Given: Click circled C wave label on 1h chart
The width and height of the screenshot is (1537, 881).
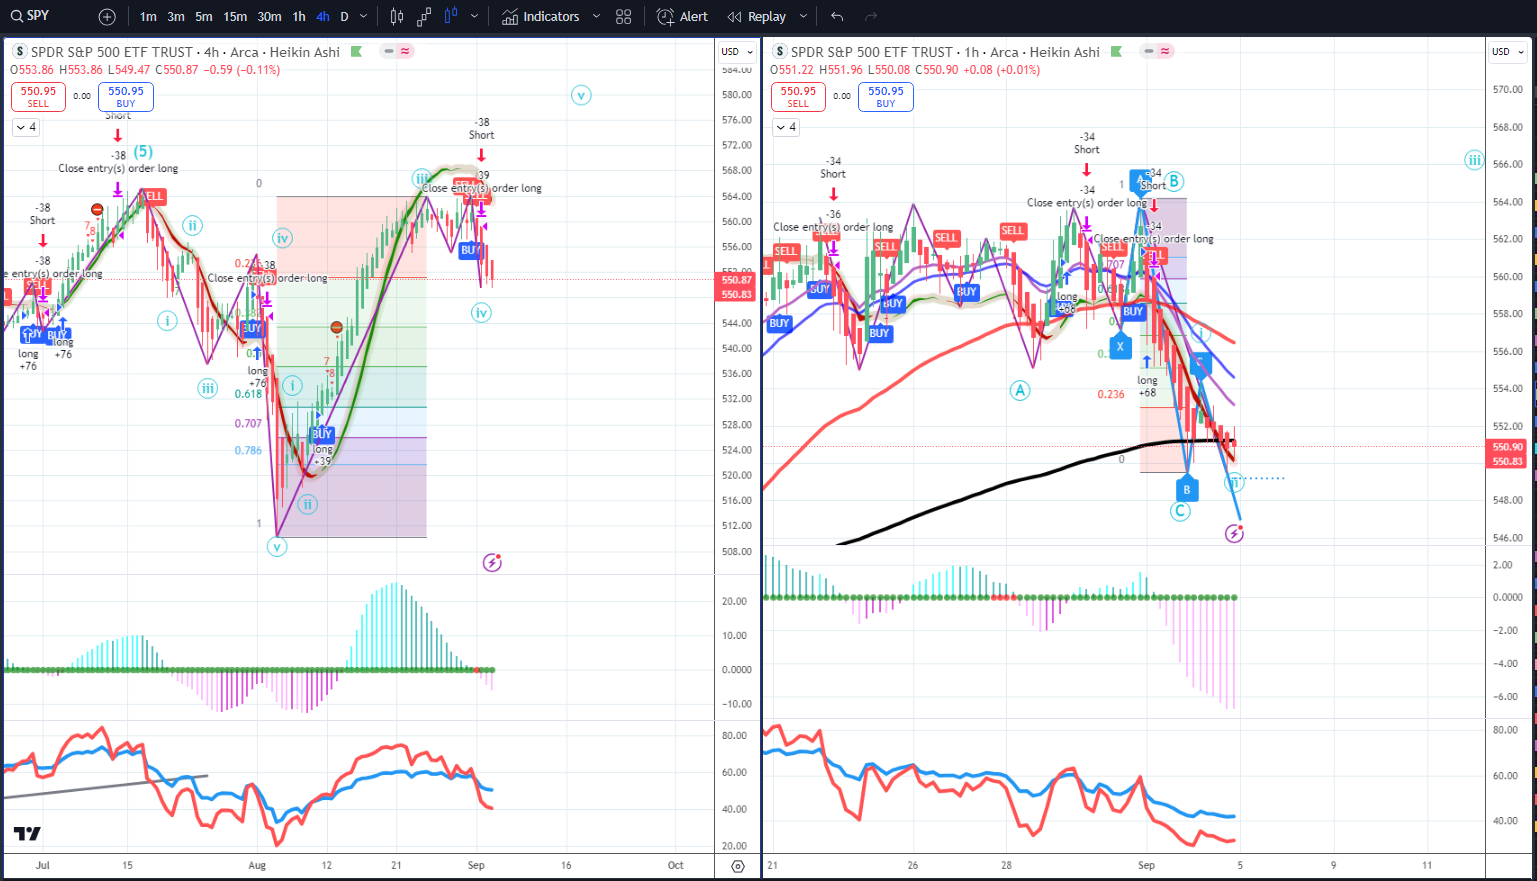Looking at the screenshot, I should tap(1180, 511).
